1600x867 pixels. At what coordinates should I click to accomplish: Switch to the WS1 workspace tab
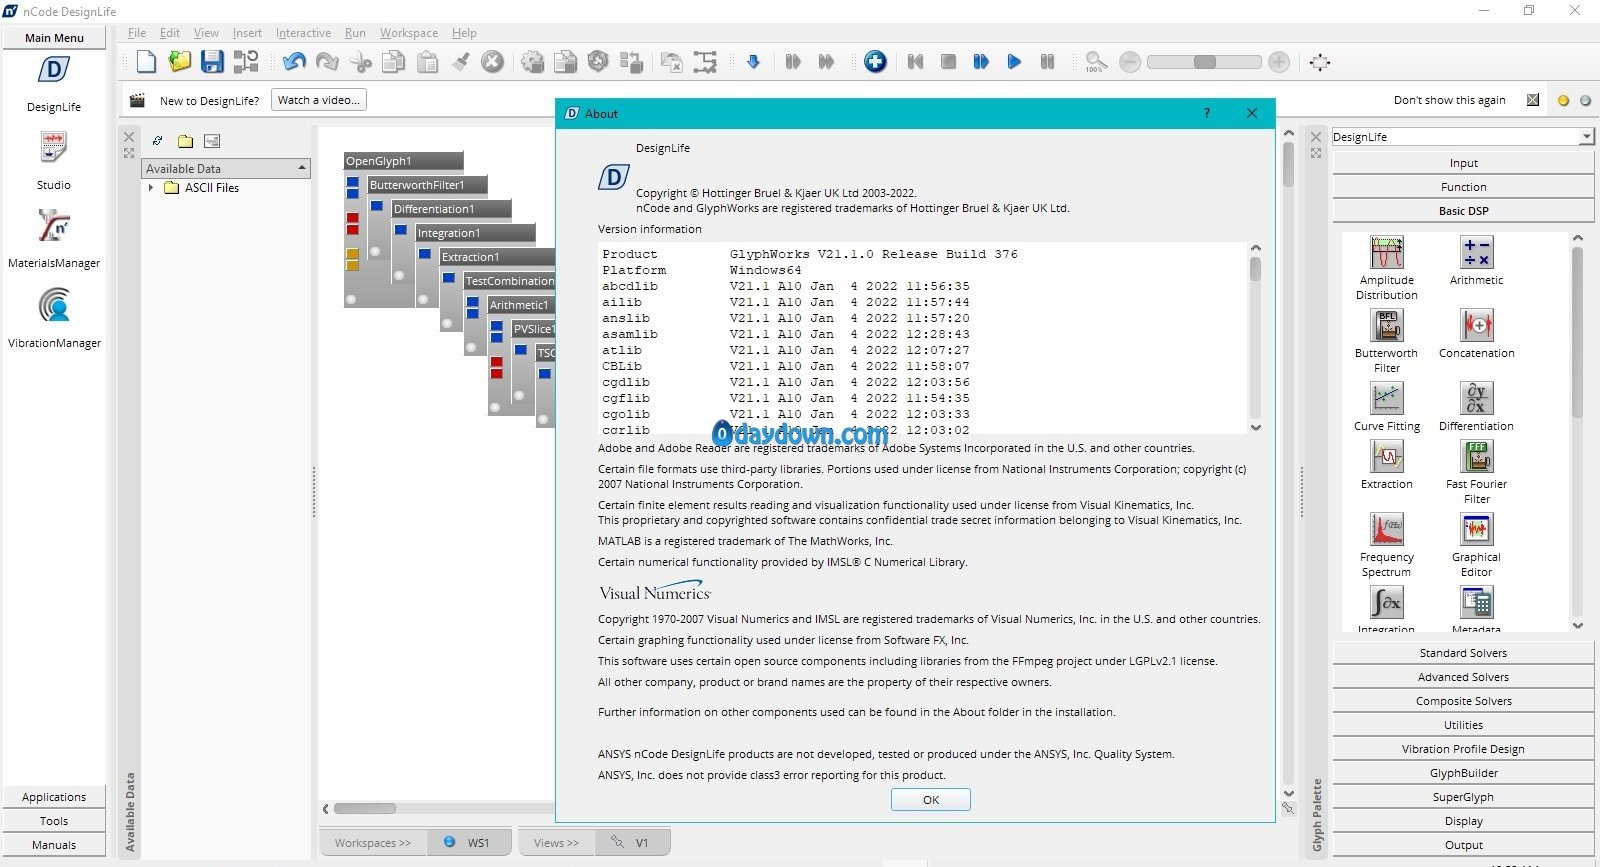pyautogui.click(x=468, y=842)
